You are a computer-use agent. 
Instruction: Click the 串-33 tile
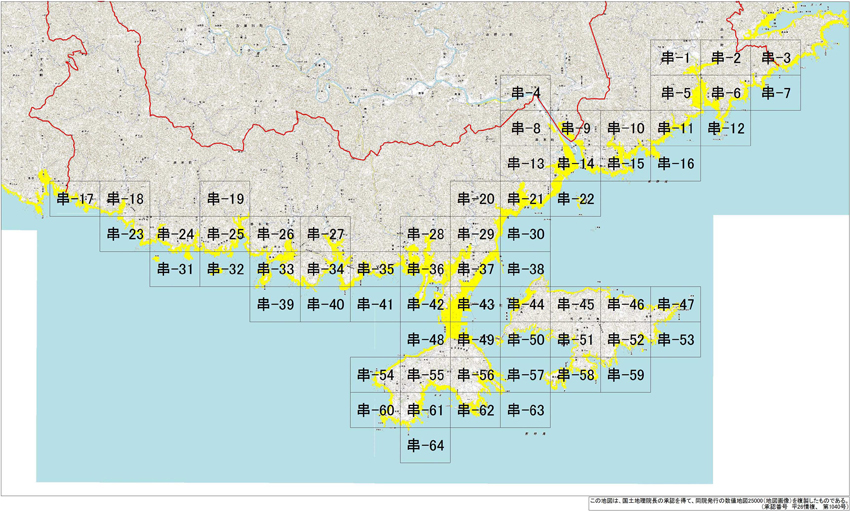click(275, 269)
